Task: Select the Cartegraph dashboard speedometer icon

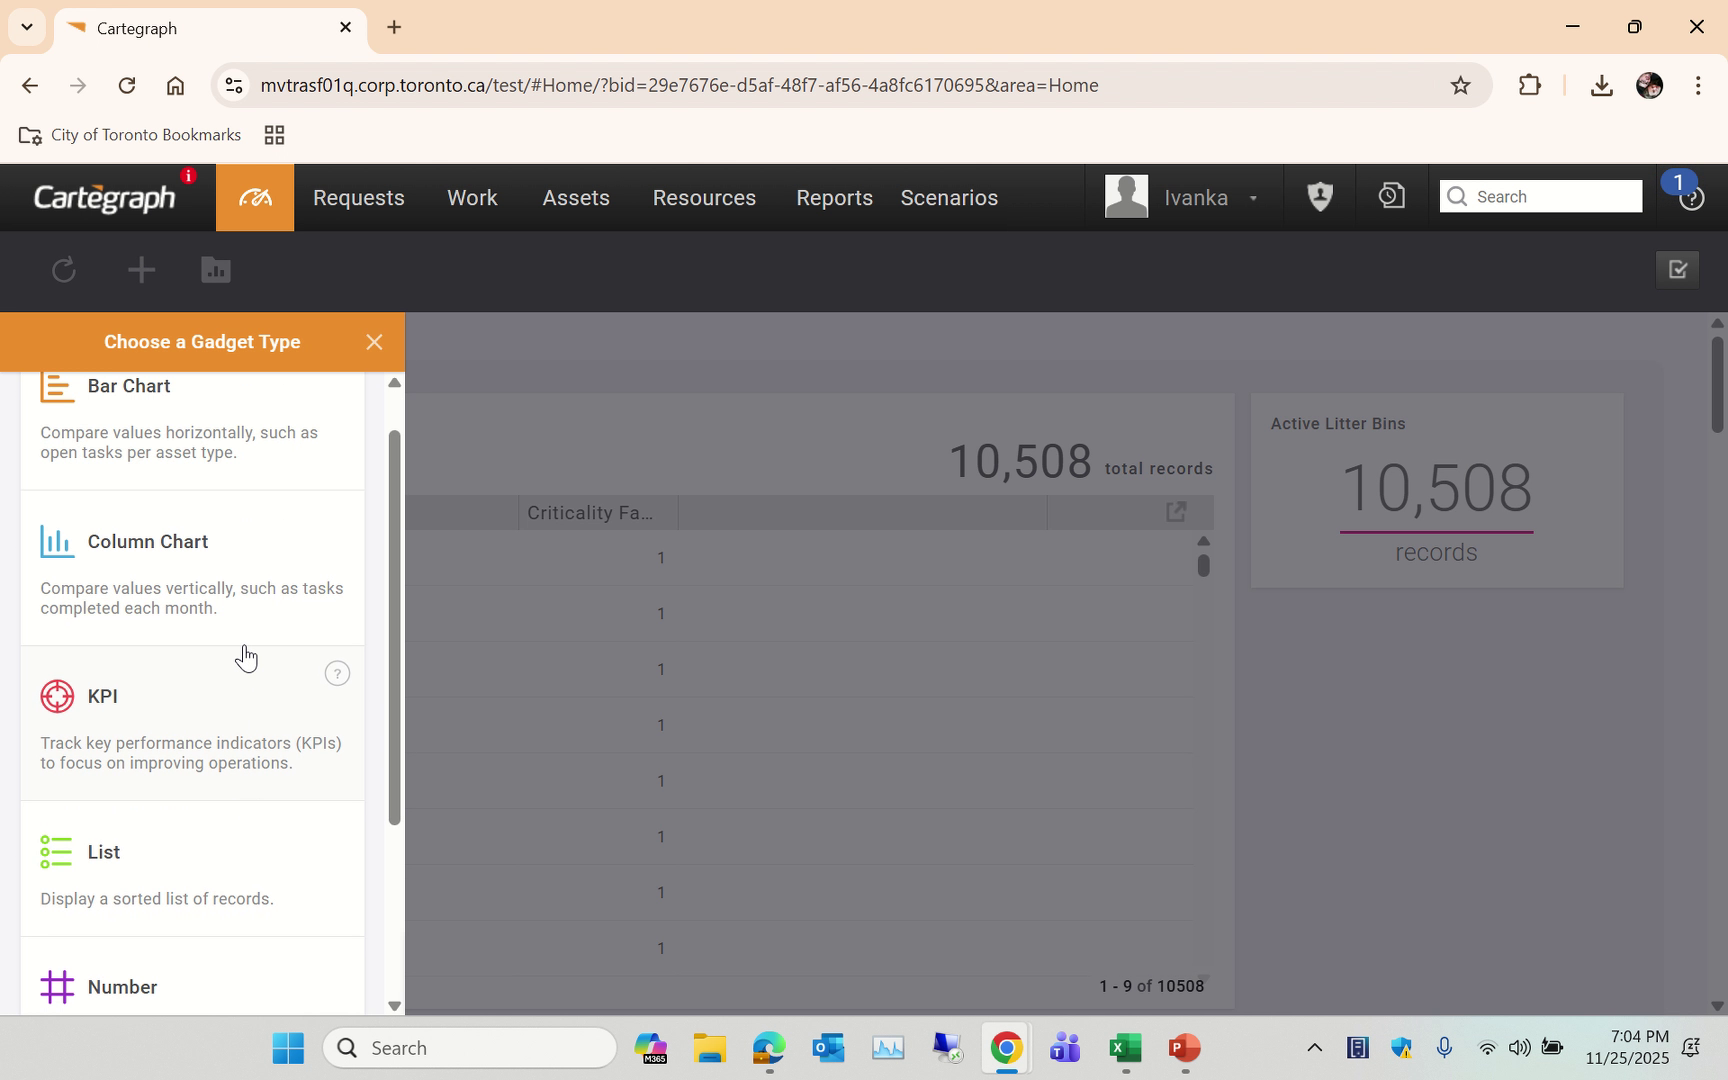Action: [x=254, y=197]
